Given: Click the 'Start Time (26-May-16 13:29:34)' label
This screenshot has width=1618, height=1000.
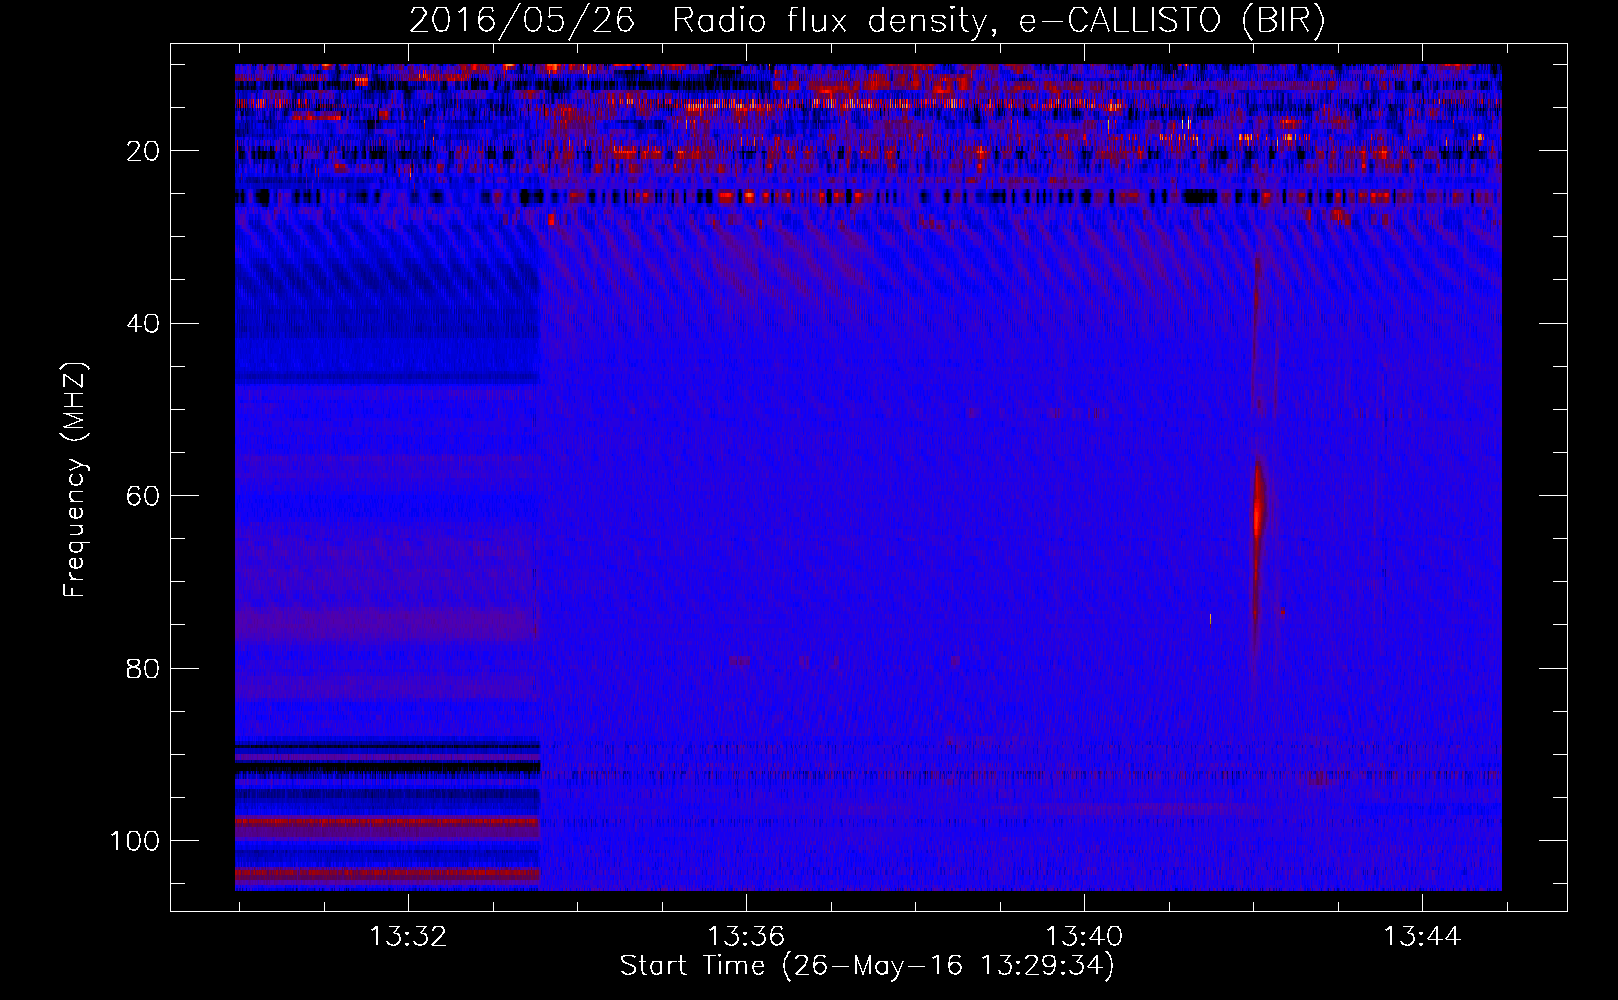Looking at the screenshot, I should pos(867,966).
